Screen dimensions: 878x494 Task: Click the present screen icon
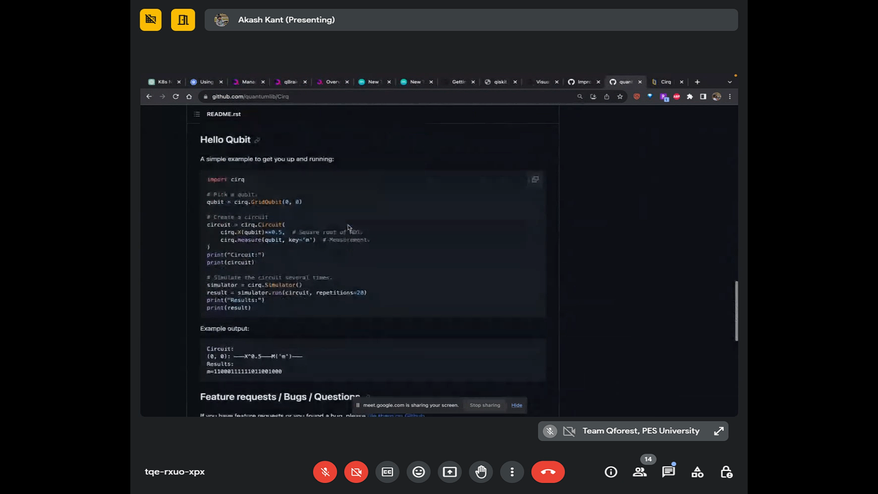pyautogui.click(x=450, y=472)
